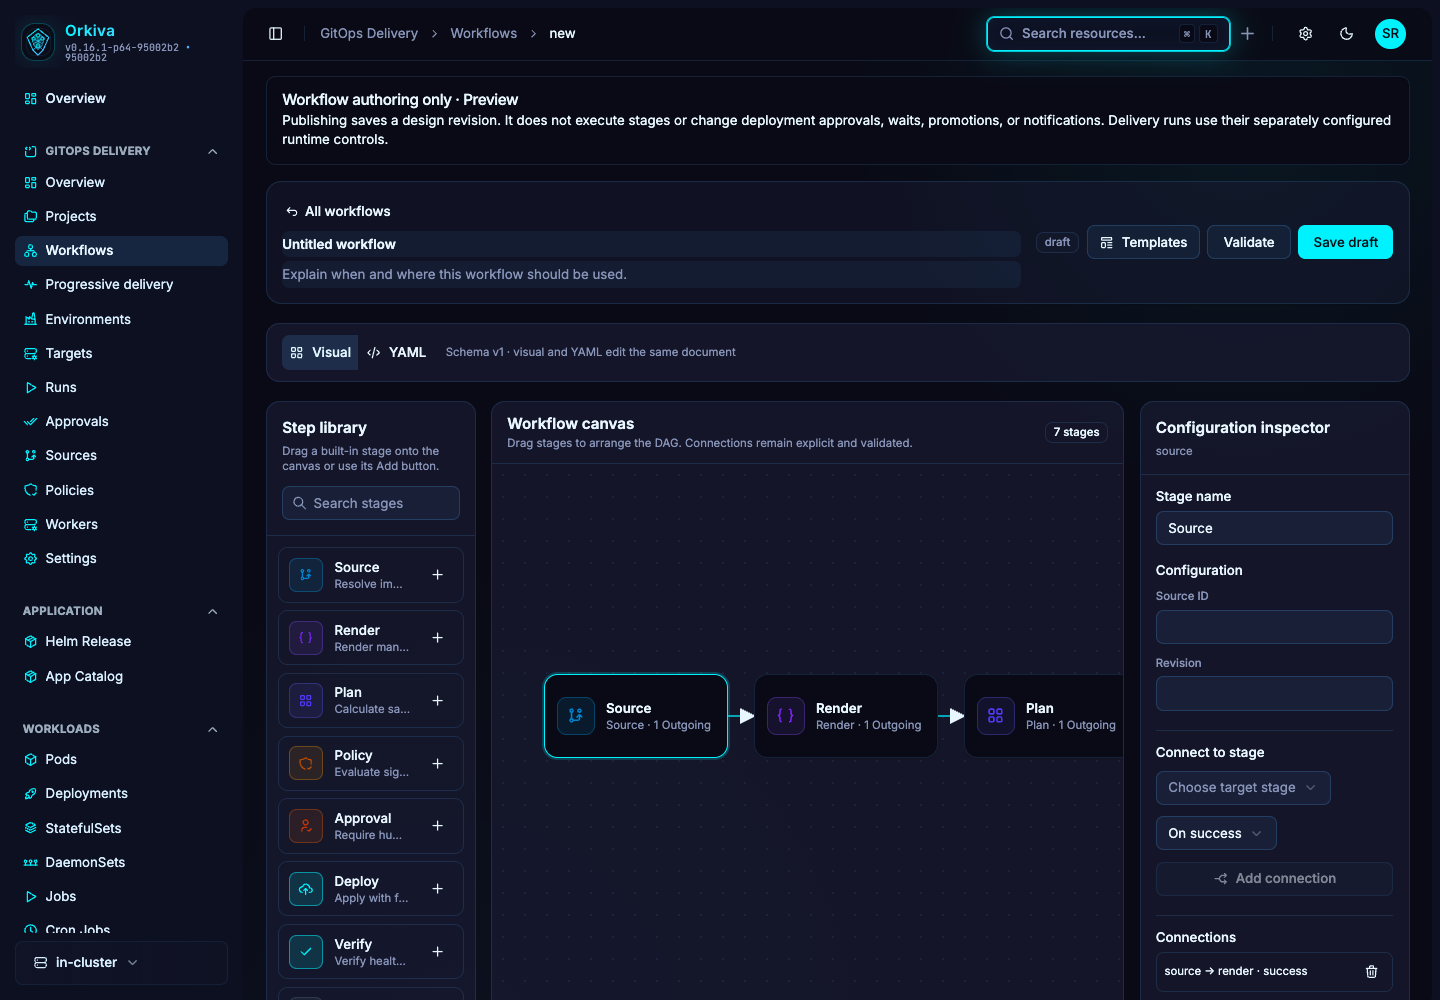Click the Search stages field

tap(371, 503)
